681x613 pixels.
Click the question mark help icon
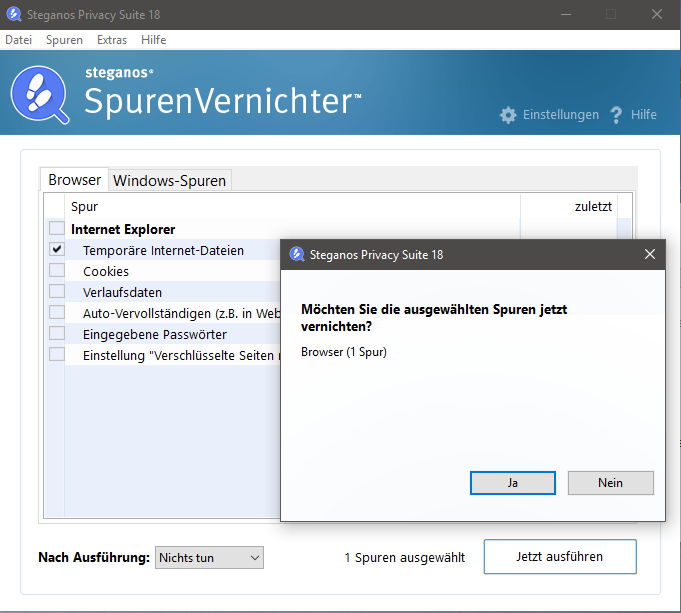(616, 115)
